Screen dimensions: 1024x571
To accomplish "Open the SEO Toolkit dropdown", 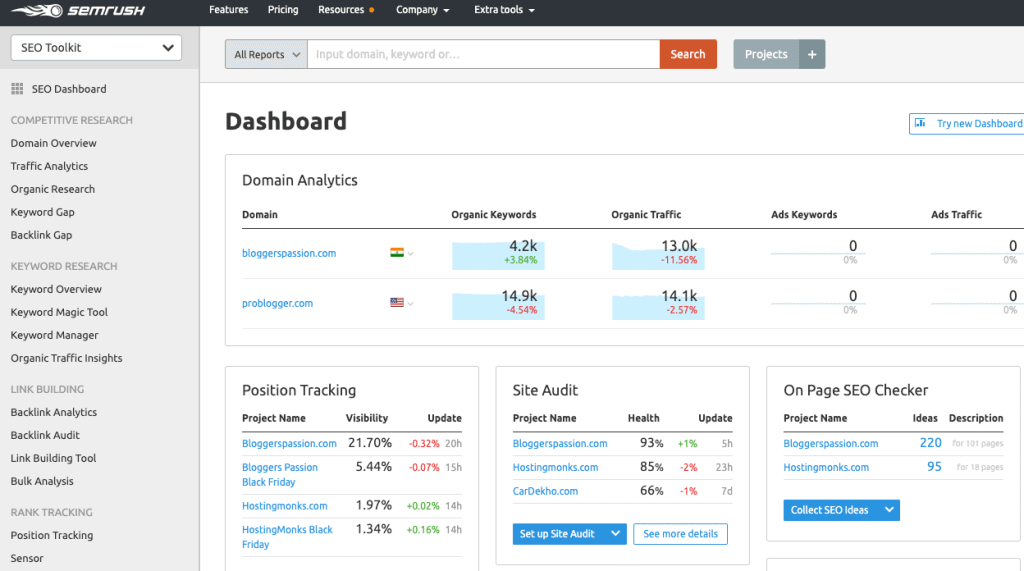I will 96,48.
